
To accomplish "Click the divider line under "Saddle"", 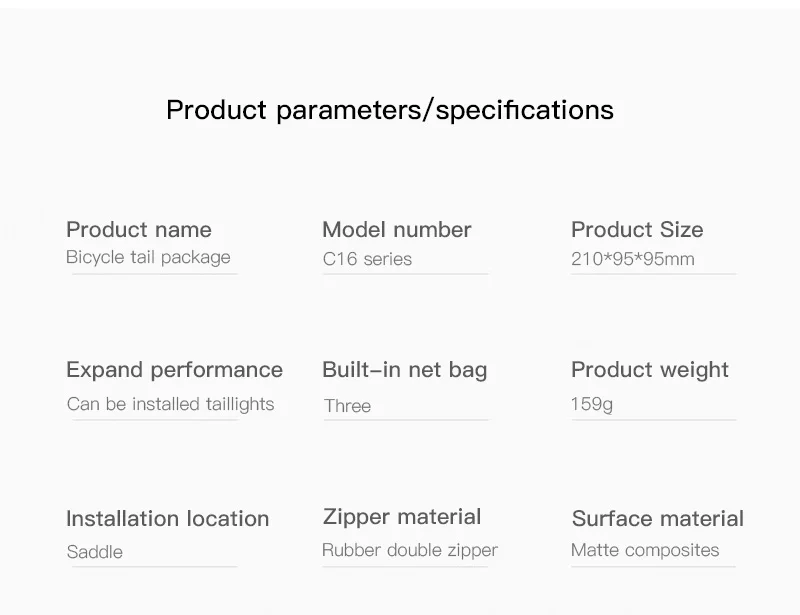I will (152, 567).
